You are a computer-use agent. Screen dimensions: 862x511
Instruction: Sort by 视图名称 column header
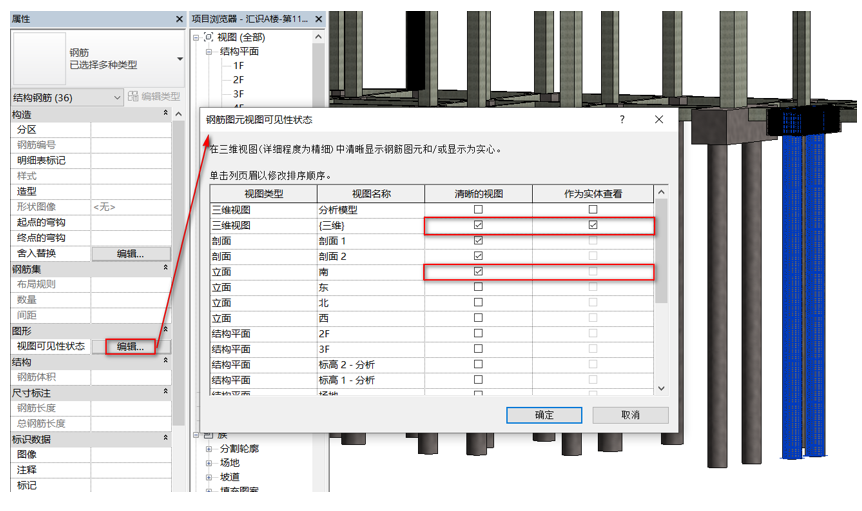370,193
